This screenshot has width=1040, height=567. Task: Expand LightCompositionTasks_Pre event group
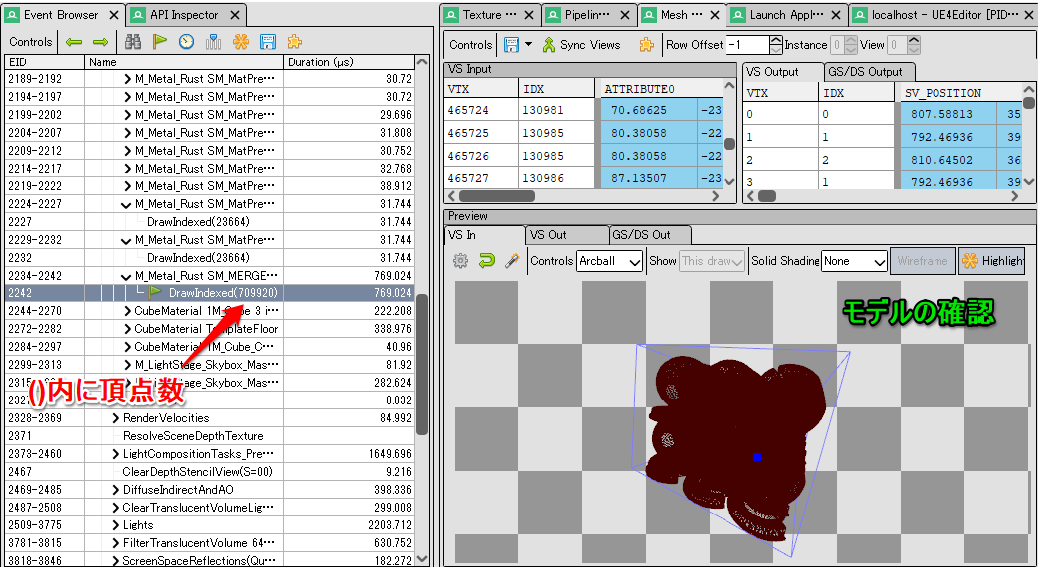[x=115, y=454]
